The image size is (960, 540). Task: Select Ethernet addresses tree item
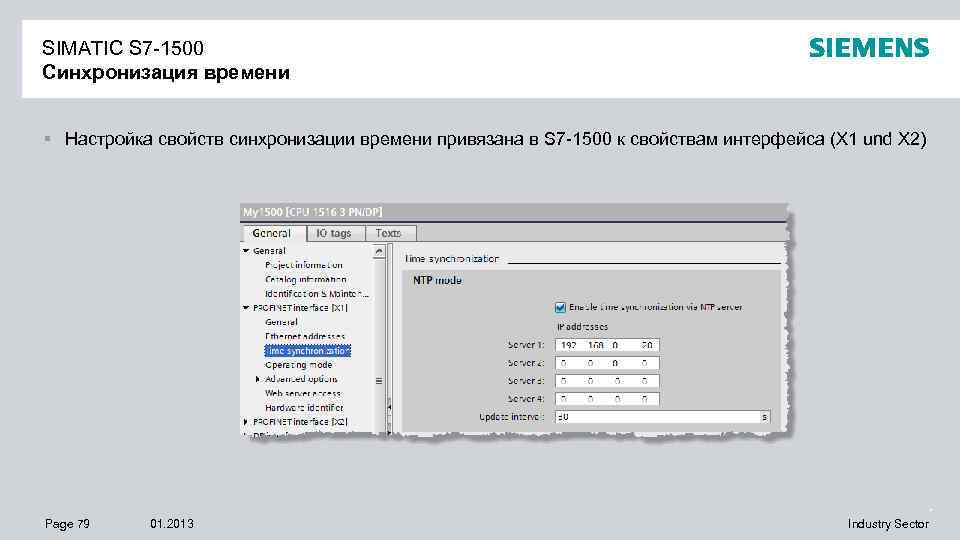tap(305, 336)
